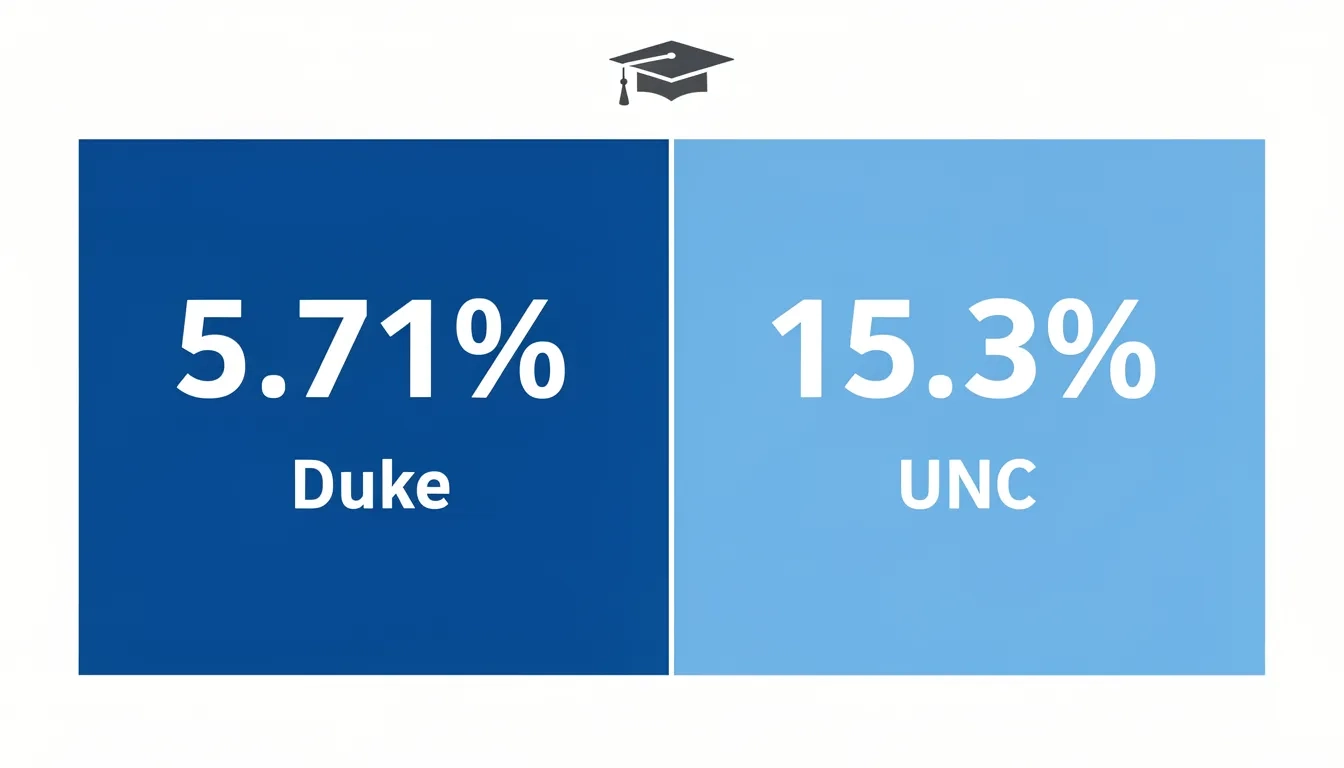Click the graduation cap icon

[671, 73]
